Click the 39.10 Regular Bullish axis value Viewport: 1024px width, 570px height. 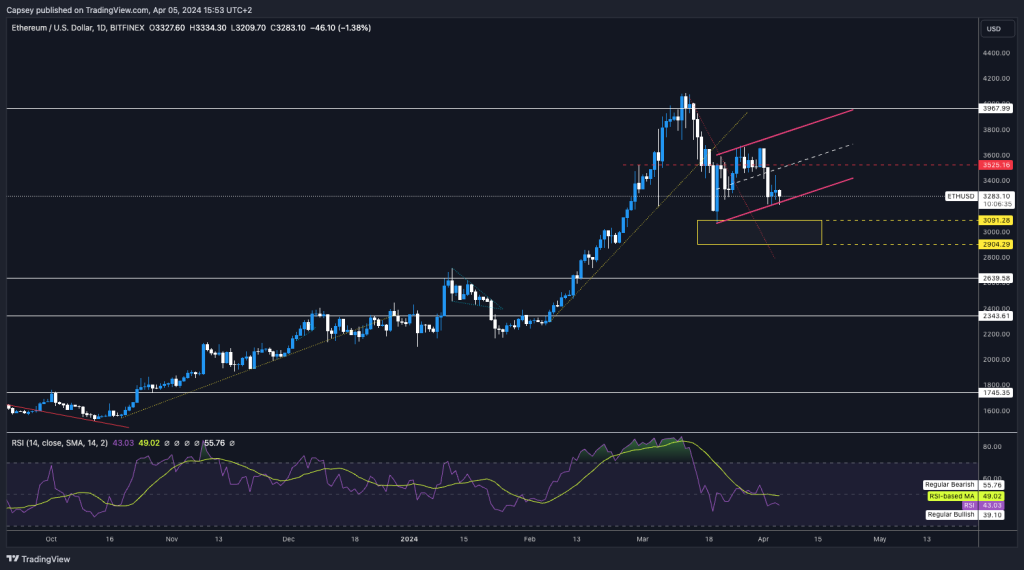pyautogui.click(x=992, y=515)
